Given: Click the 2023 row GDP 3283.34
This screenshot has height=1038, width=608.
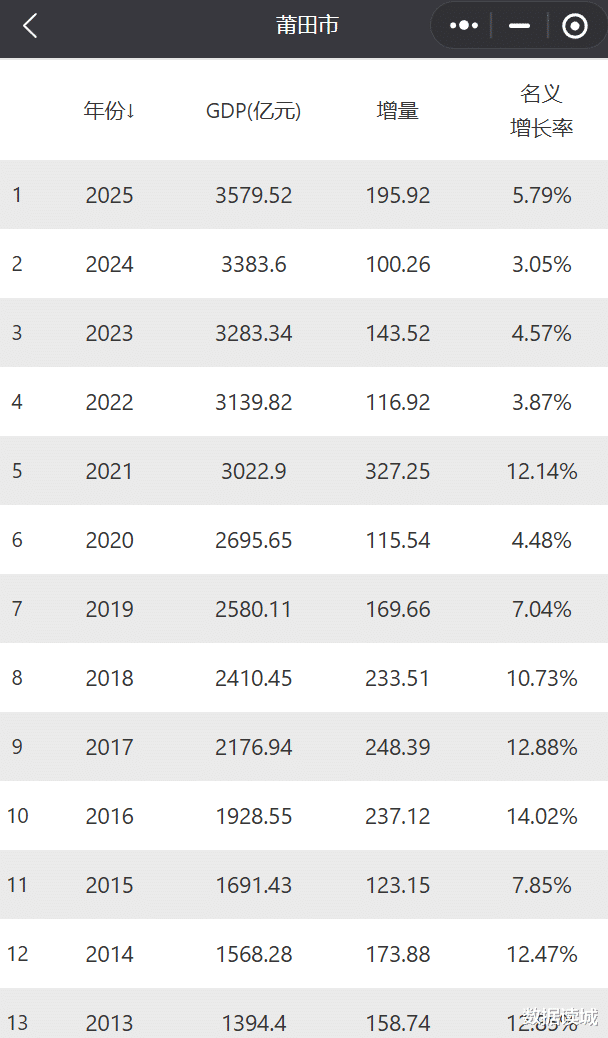Looking at the screenshot, I should (x=253, y=333).
